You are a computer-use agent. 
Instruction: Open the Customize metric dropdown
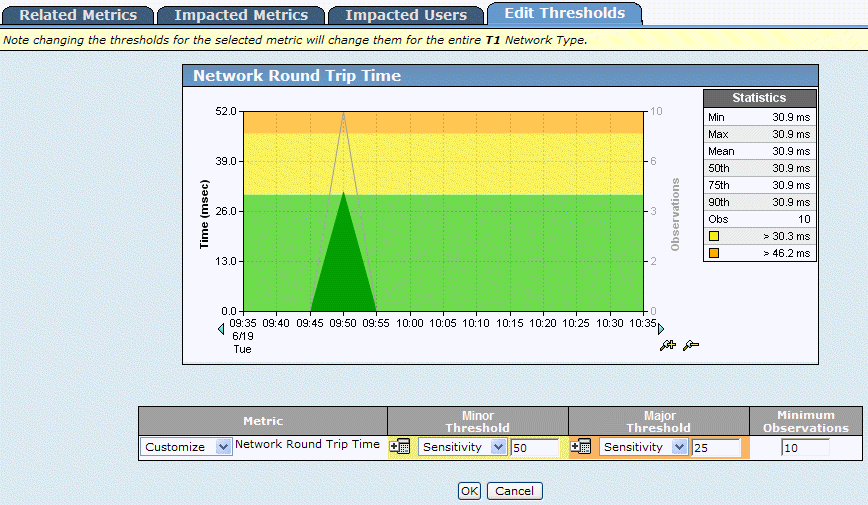(186, 447)
